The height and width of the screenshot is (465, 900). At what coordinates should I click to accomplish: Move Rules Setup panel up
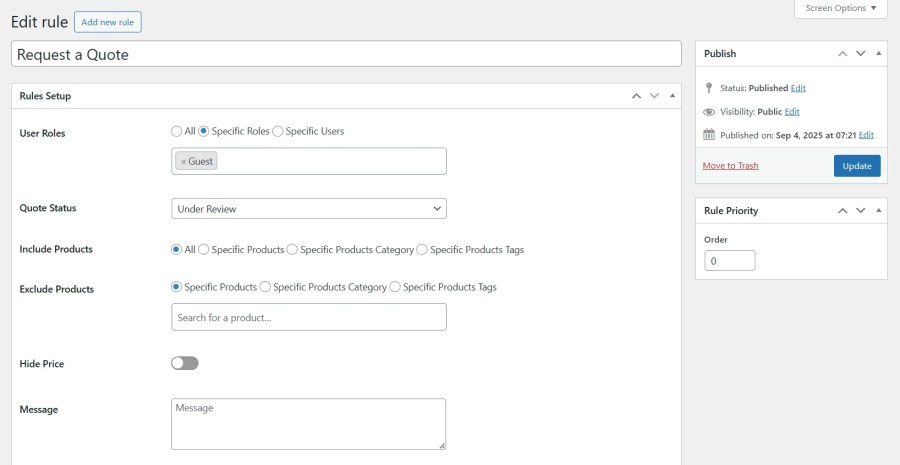(636, 96)
